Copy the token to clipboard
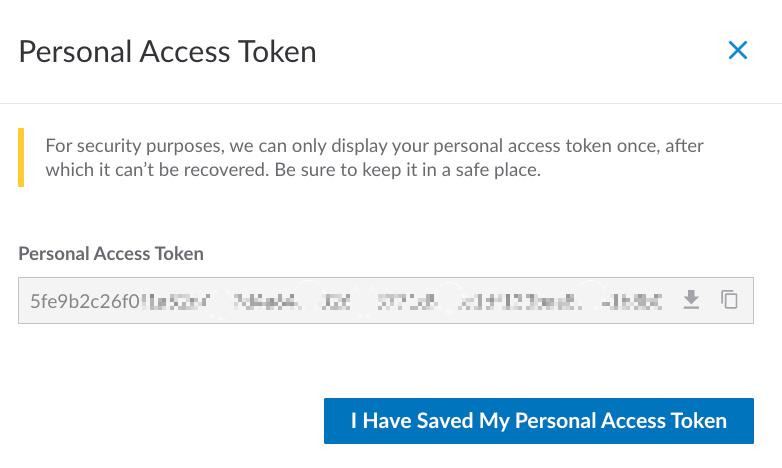This screenshot has height=468, width=782. pyautogui.click(x=730, y=300)
